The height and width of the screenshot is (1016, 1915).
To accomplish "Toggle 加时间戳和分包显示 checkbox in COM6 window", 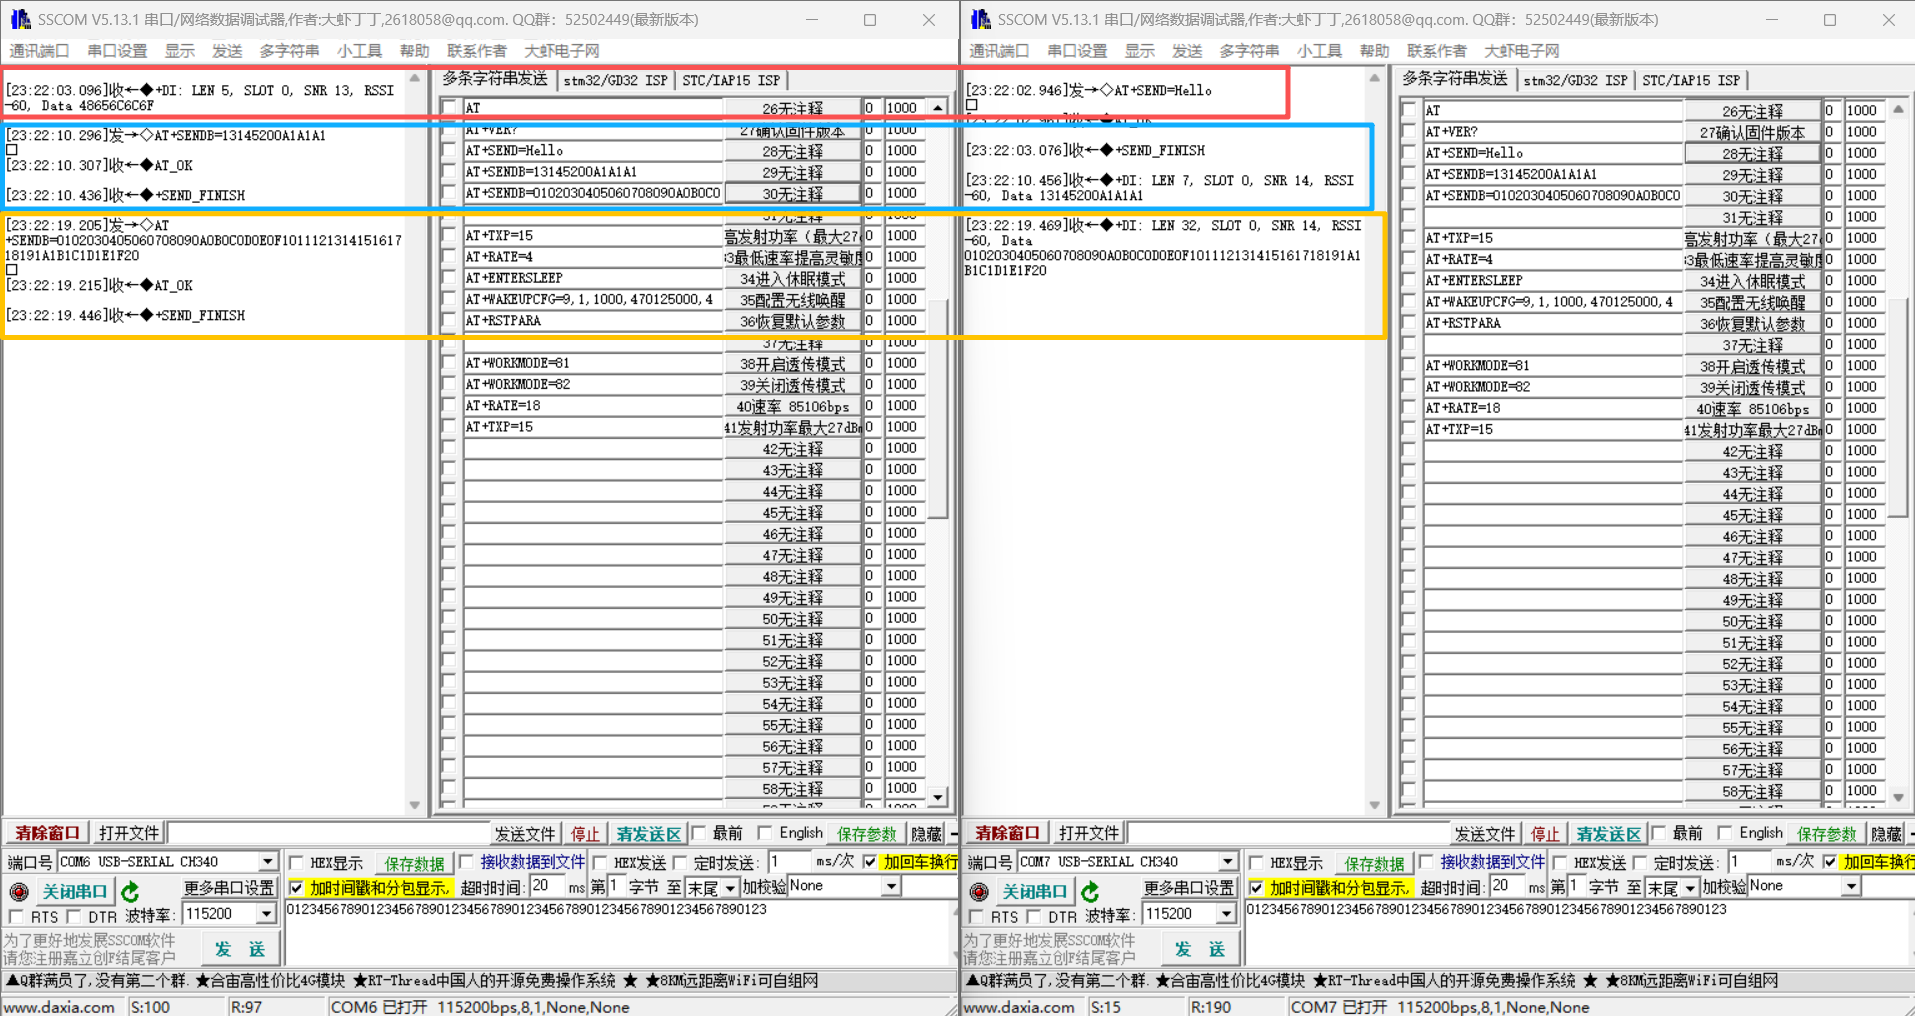I will click(x=296, y=887).
